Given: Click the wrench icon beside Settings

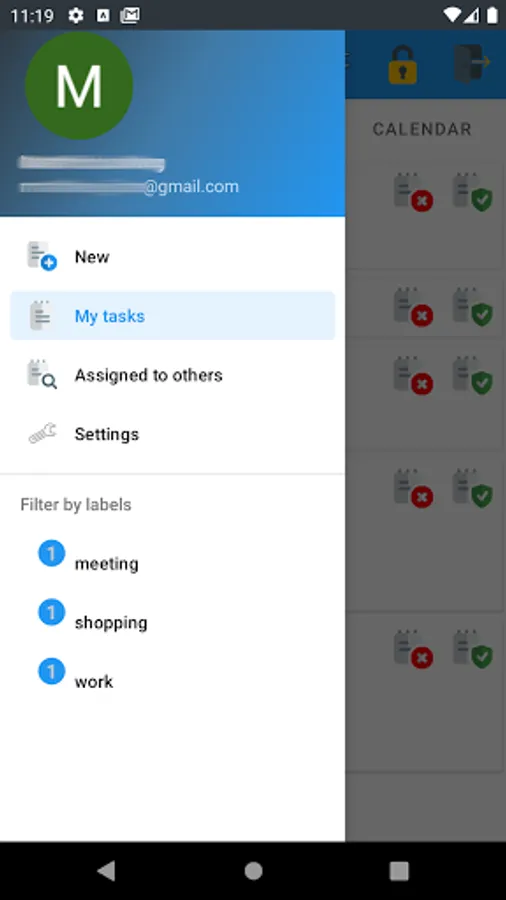Looking at the screenshot, I should 42,433.
